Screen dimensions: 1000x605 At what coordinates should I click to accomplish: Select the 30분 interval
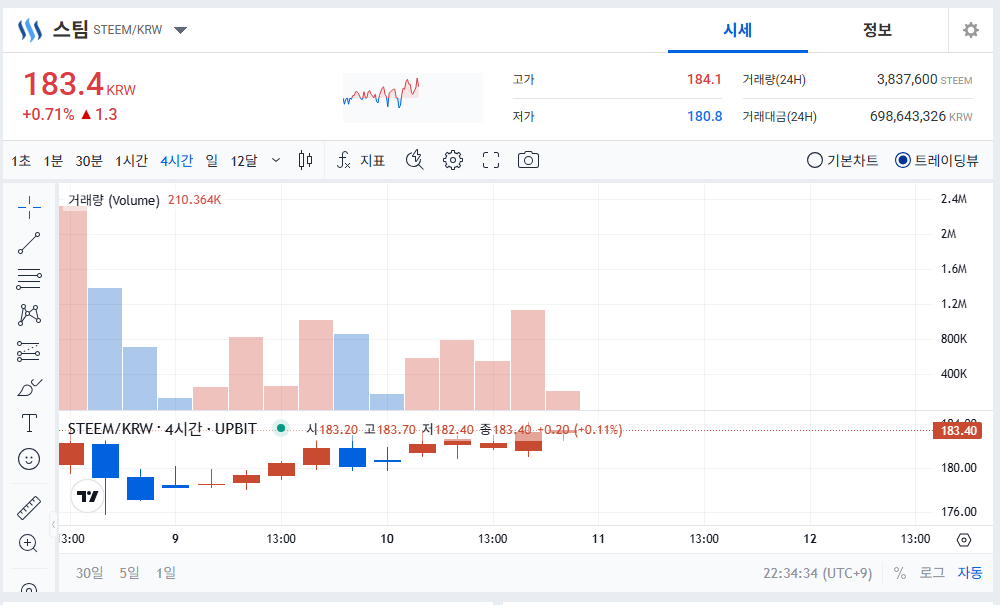pos(89,161)
